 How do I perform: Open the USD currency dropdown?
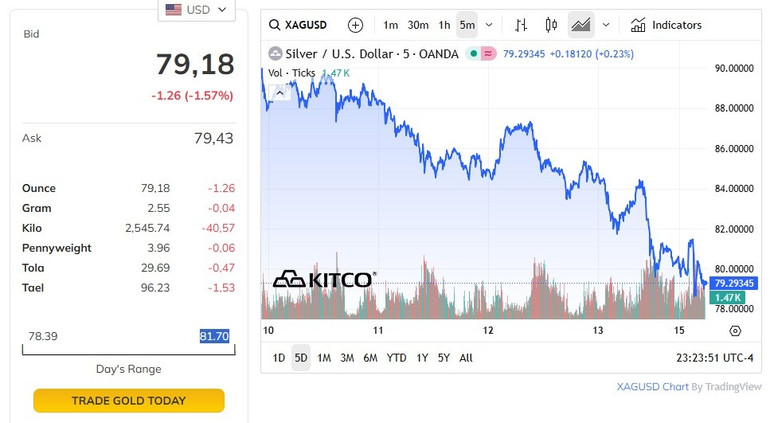pyautogui.click(x=197, y=10)
